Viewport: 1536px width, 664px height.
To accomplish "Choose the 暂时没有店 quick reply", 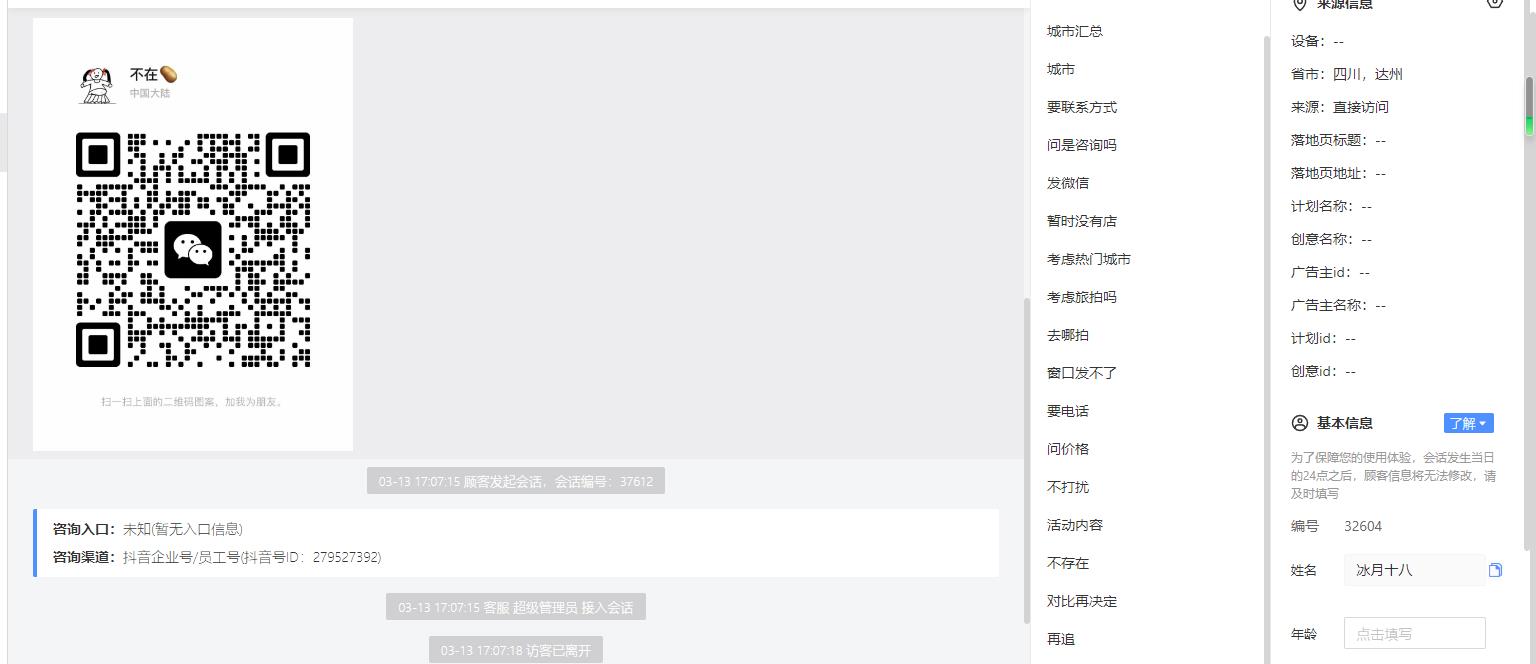I will [x=1082, y=221].
